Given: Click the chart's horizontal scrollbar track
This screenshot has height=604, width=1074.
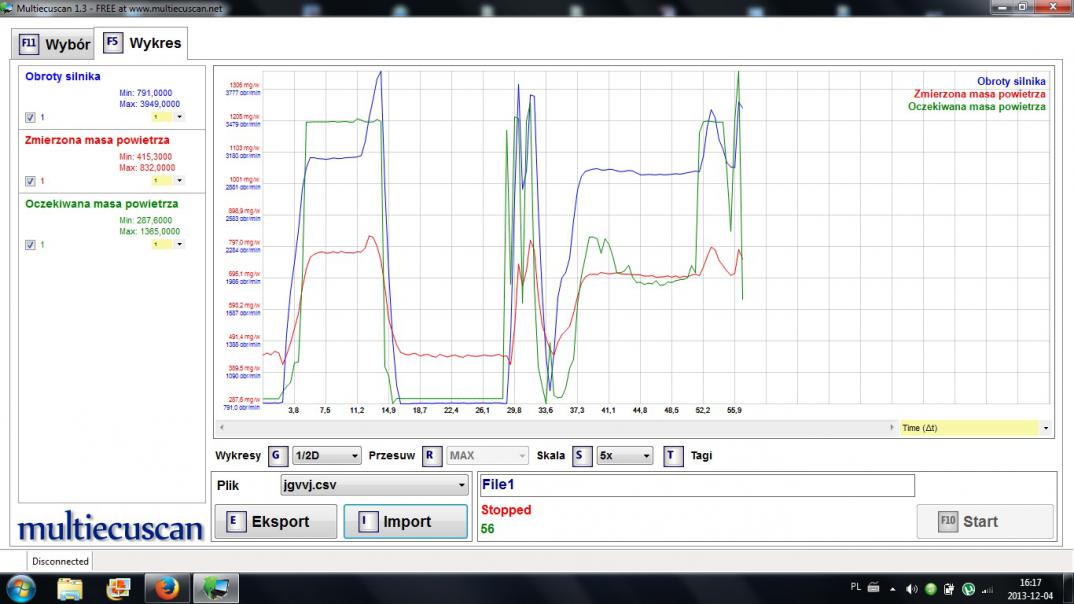Looking at the screenshot, I should coord(550,427).
